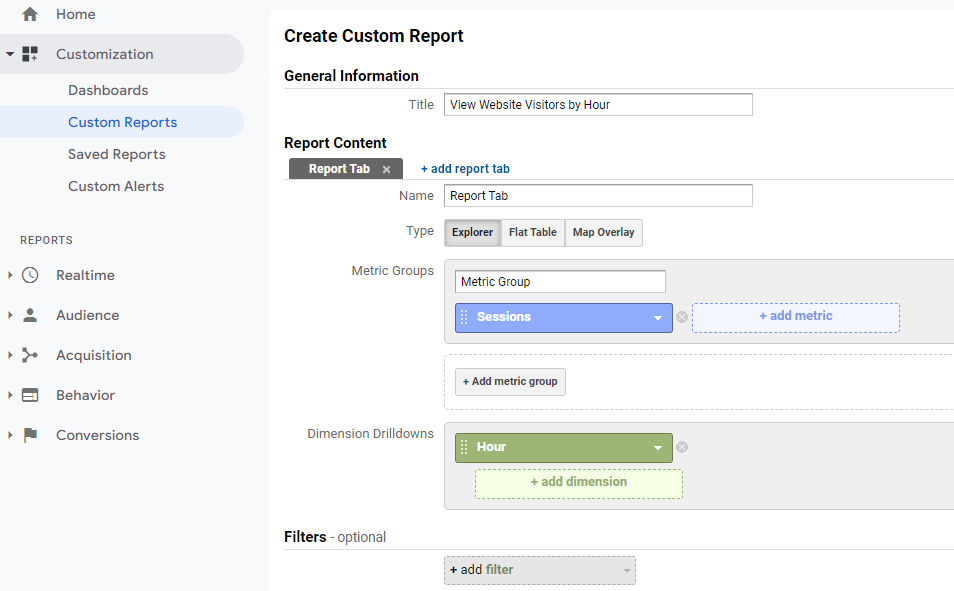This screenshot has width=954, height=591.
Task: Click the Realtime clock icon
Action: tap(30, 275)
